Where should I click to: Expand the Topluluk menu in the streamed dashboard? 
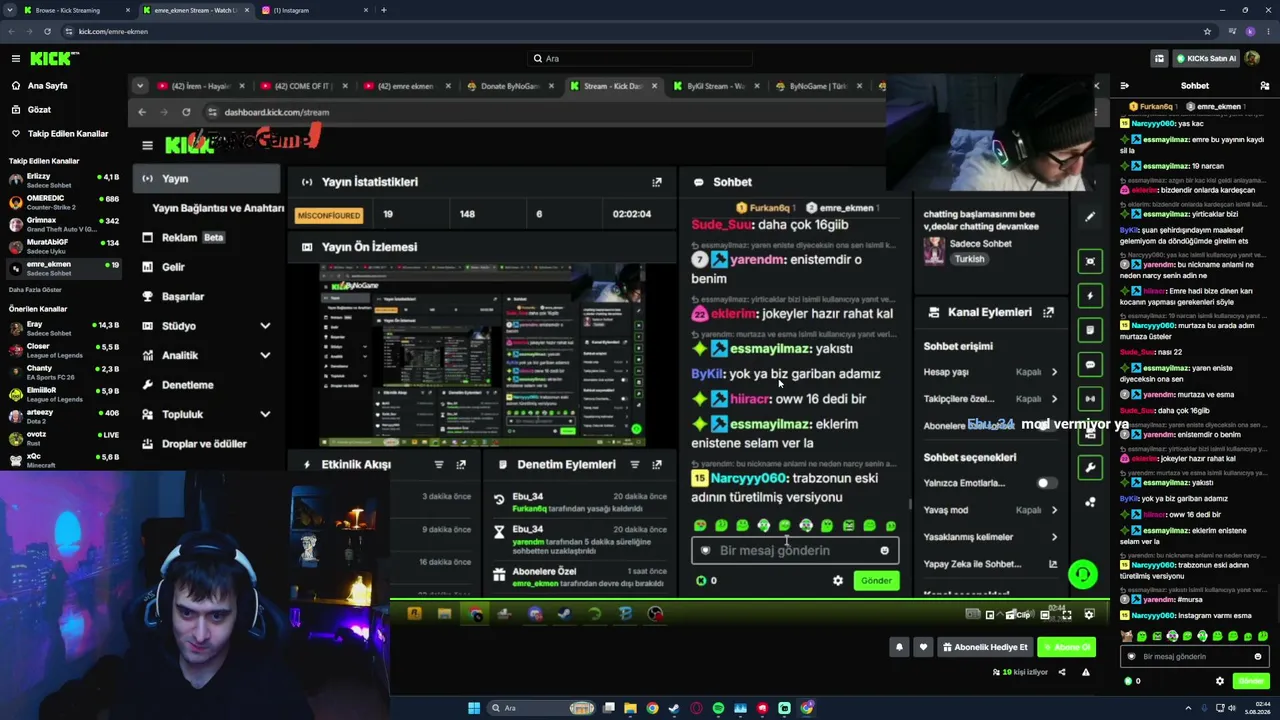(x=265, y=414)
